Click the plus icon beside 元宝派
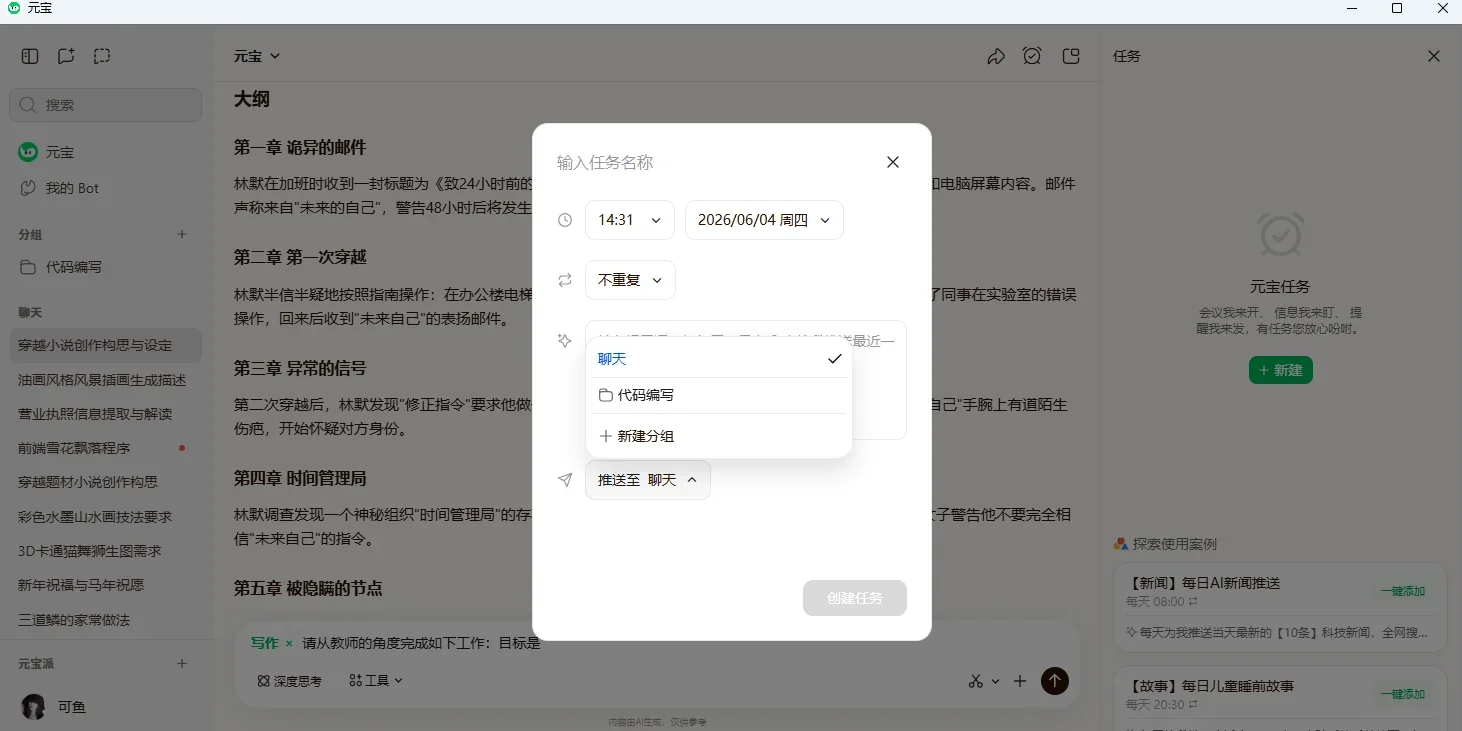Image resolution: width=1462 pixels, height=731 pixels. click(182, 663)
